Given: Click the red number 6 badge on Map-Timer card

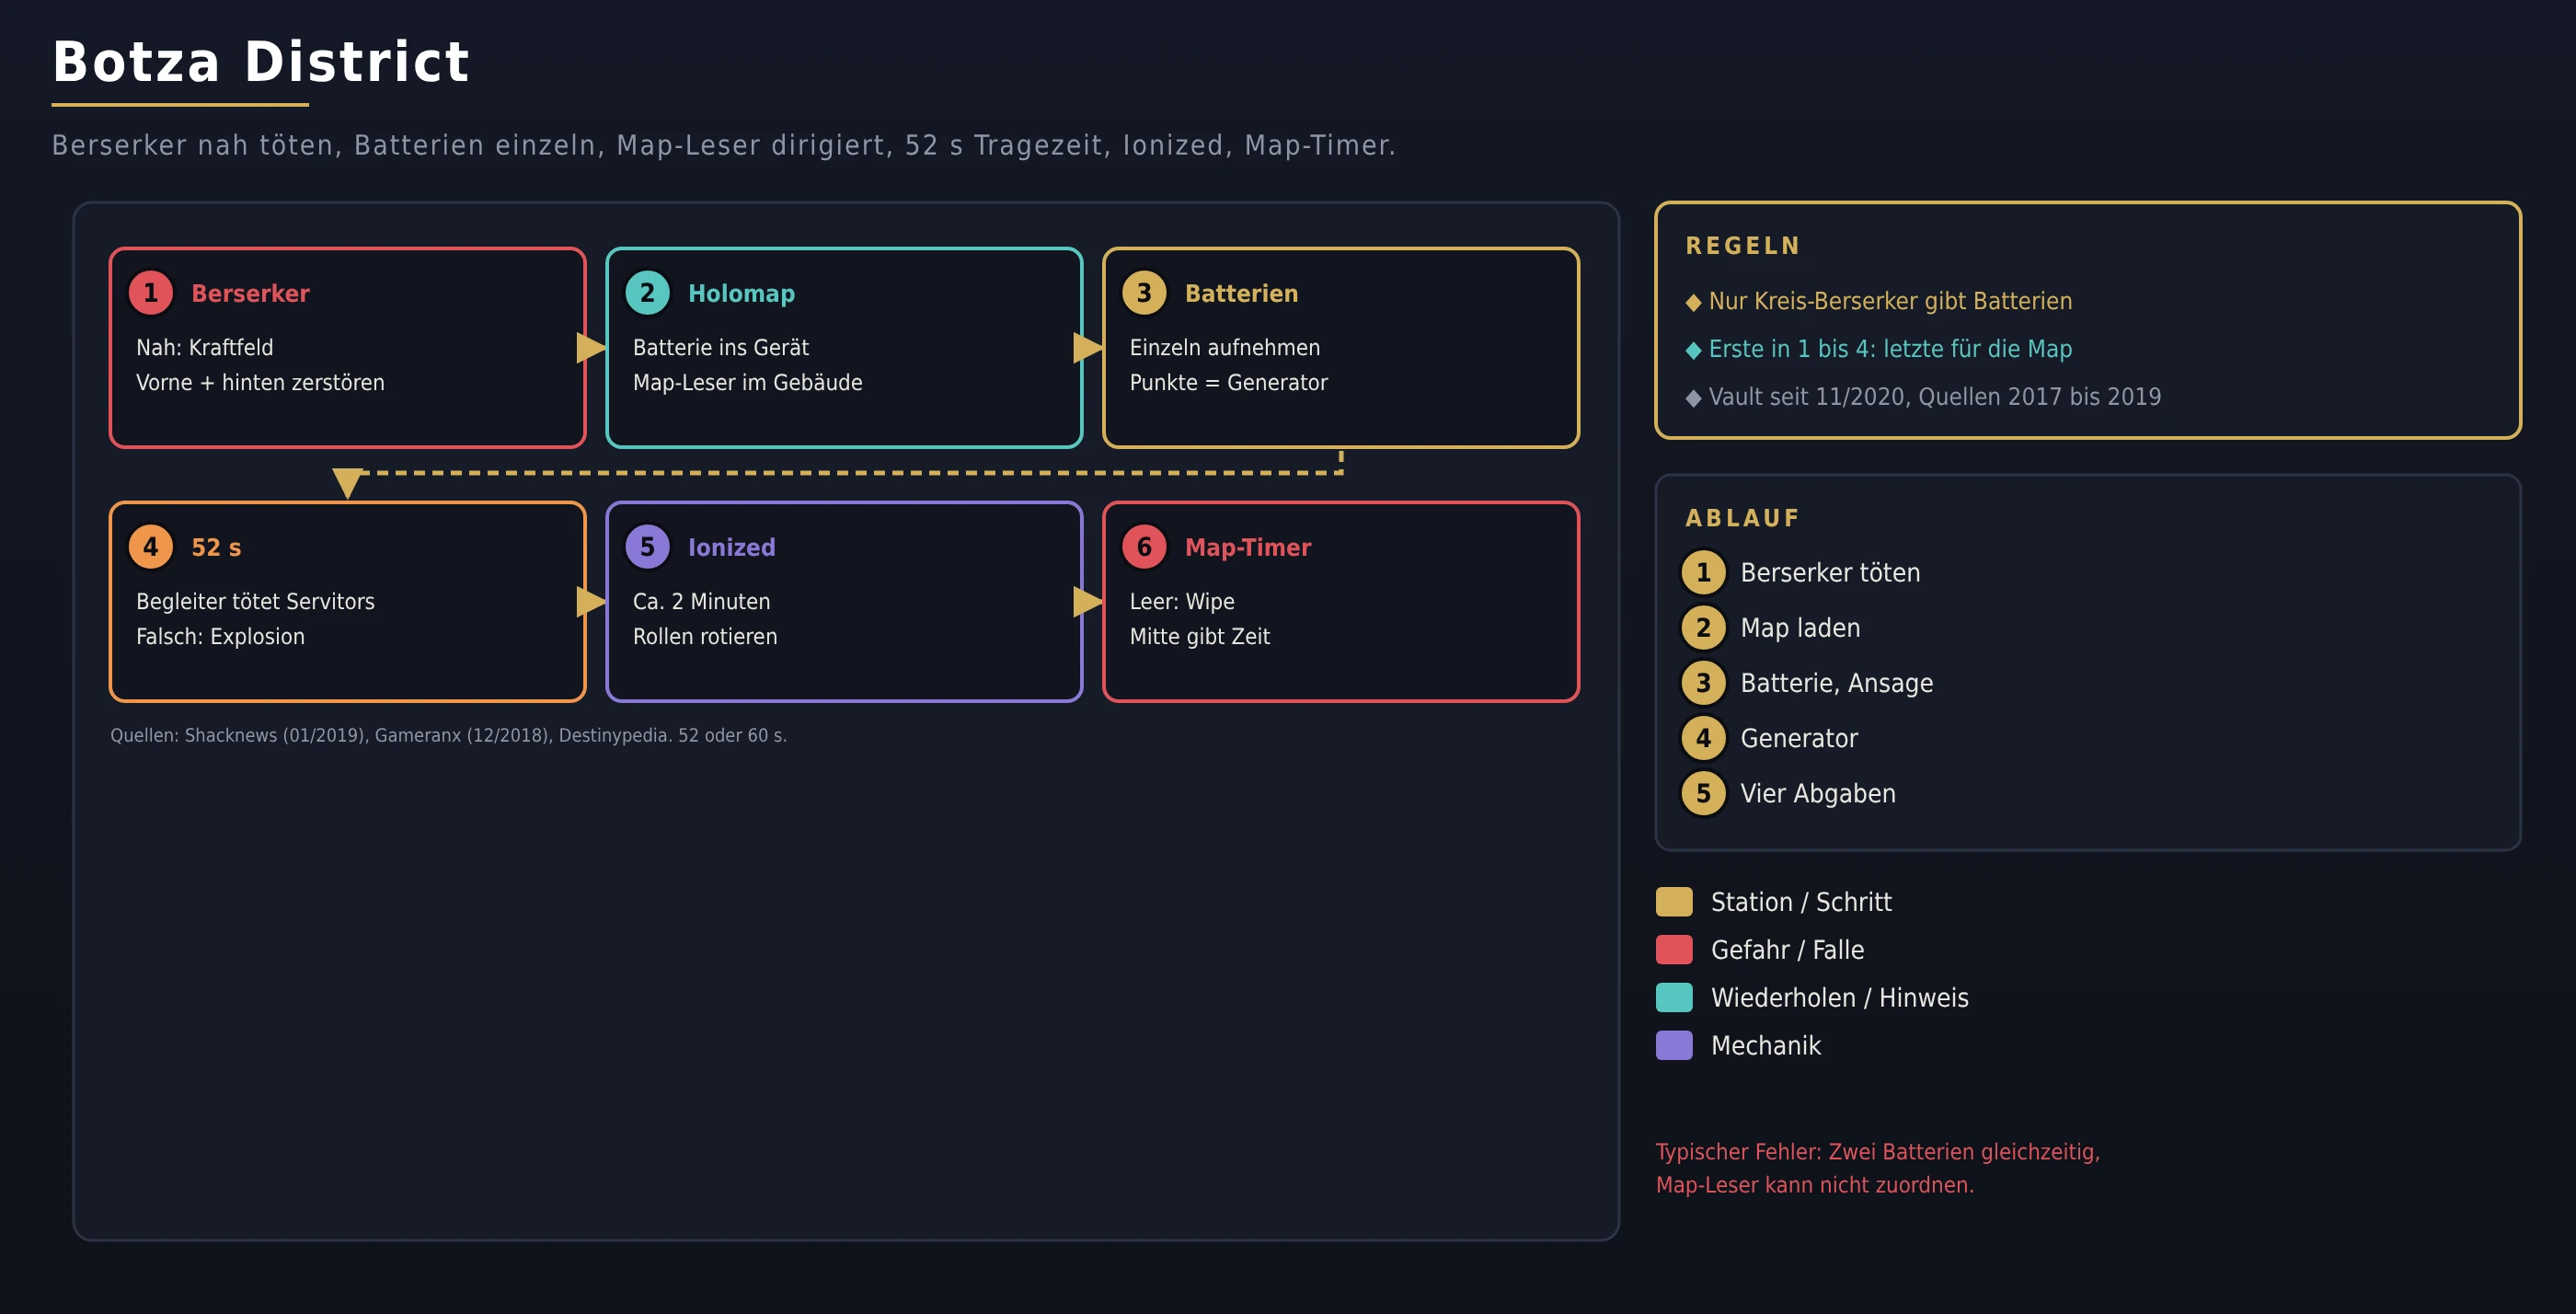Looking at the screenshot, I should 1144,547.
